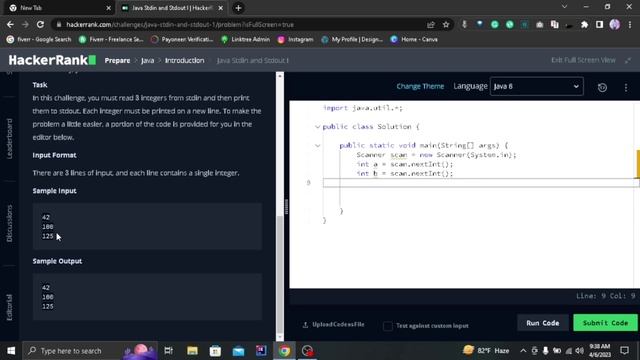Toggle the browser side panel icon
Image resolution: width=640 pixels, height=360 pixels.
tap(599, 24)
